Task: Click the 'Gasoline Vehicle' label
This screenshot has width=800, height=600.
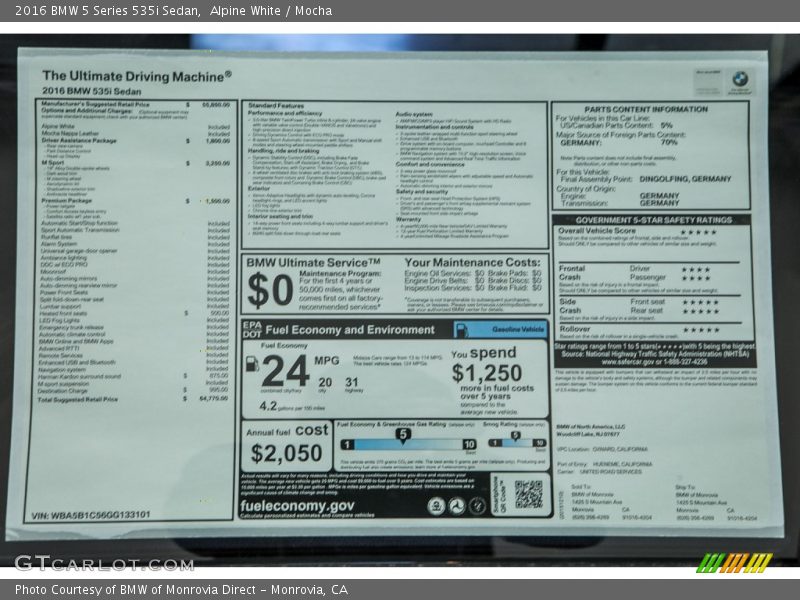Action: (518, 330)
